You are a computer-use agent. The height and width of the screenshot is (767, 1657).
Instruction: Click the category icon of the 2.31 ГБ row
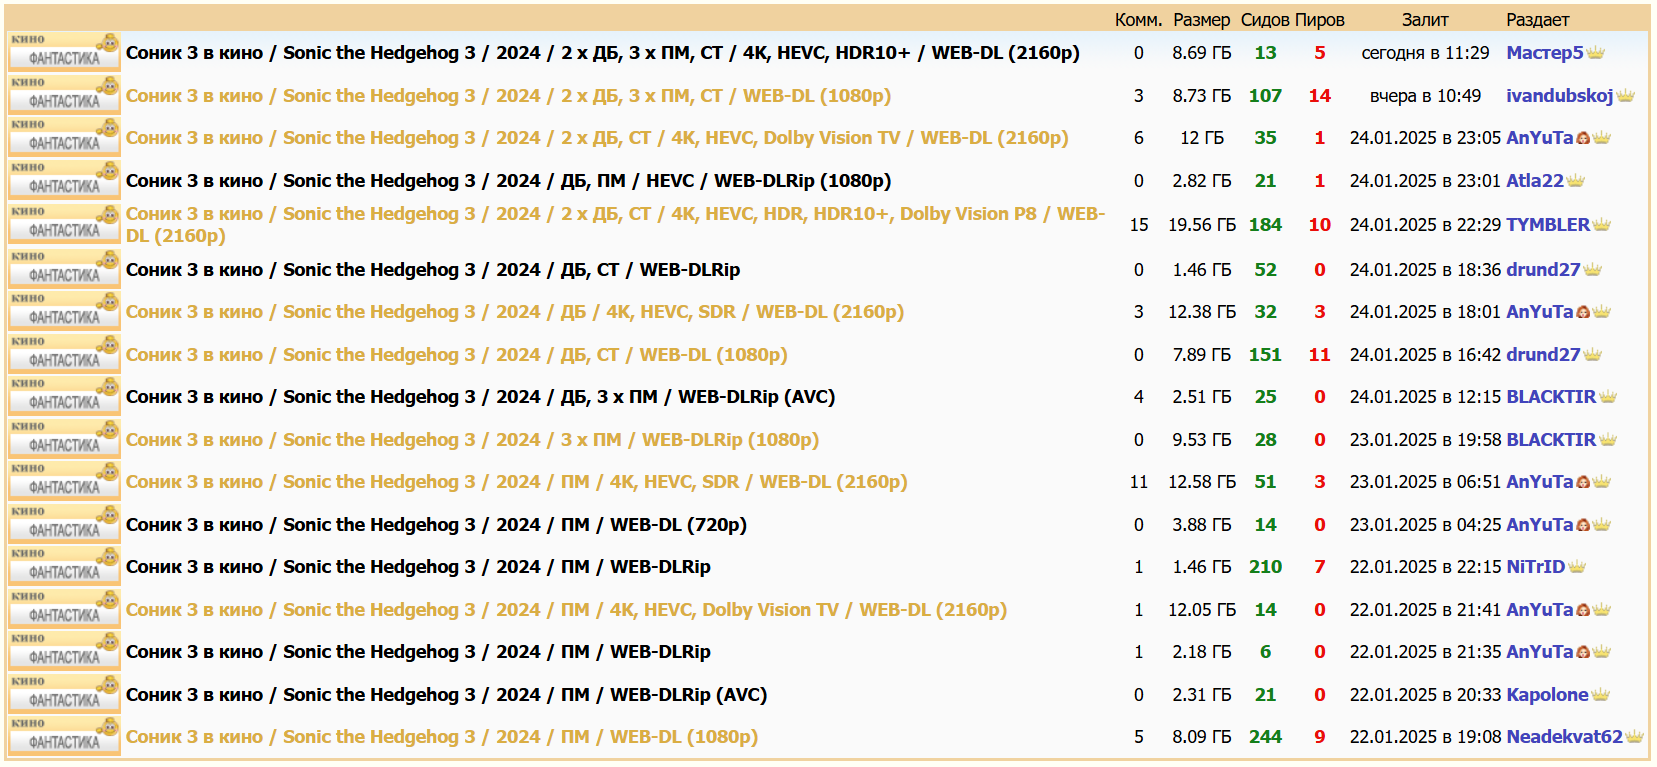pyautogui.click(x=64, y=694)
